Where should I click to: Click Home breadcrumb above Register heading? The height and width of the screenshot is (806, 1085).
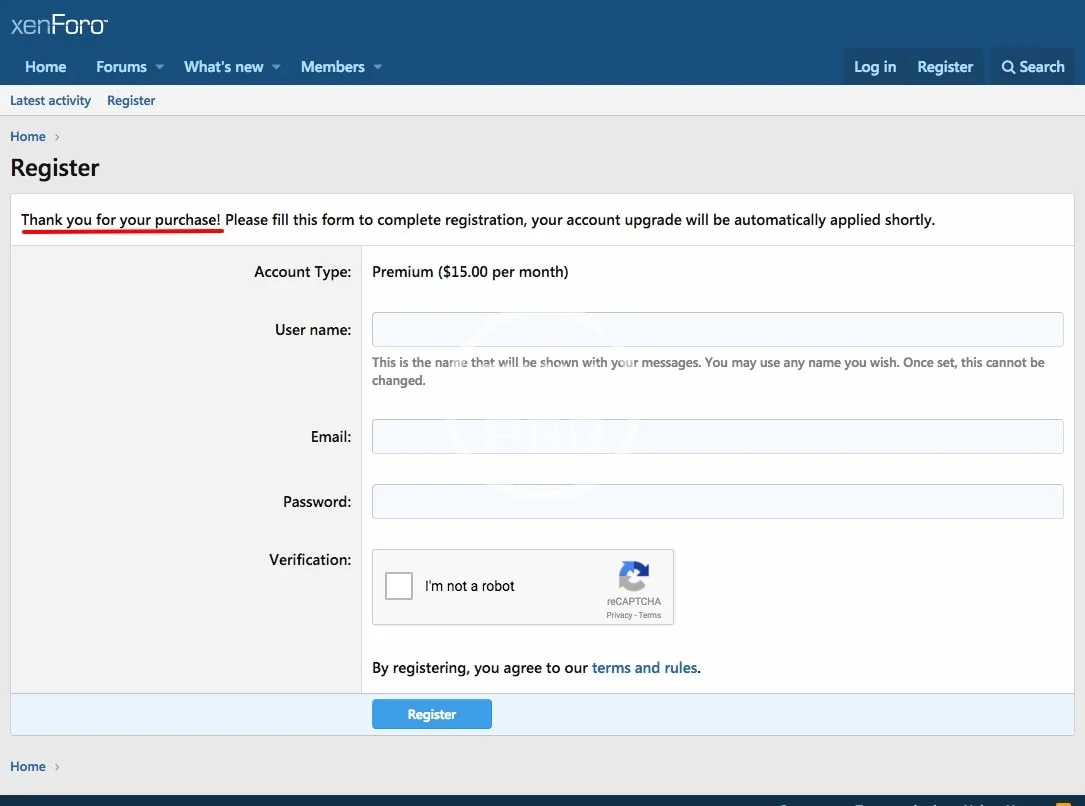[x=28, y=136]
